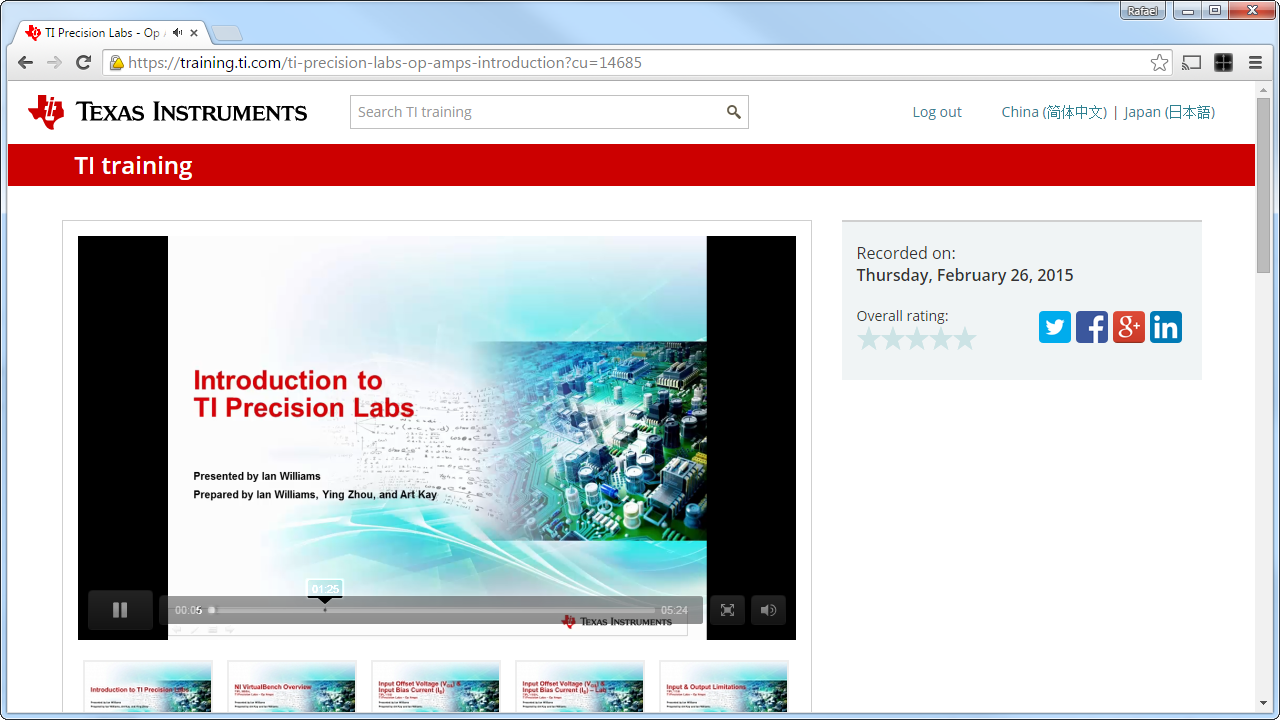The height and width of the screenshot is (720, 1280).
Task: Go back in the browser
Action: click(26, 63)
